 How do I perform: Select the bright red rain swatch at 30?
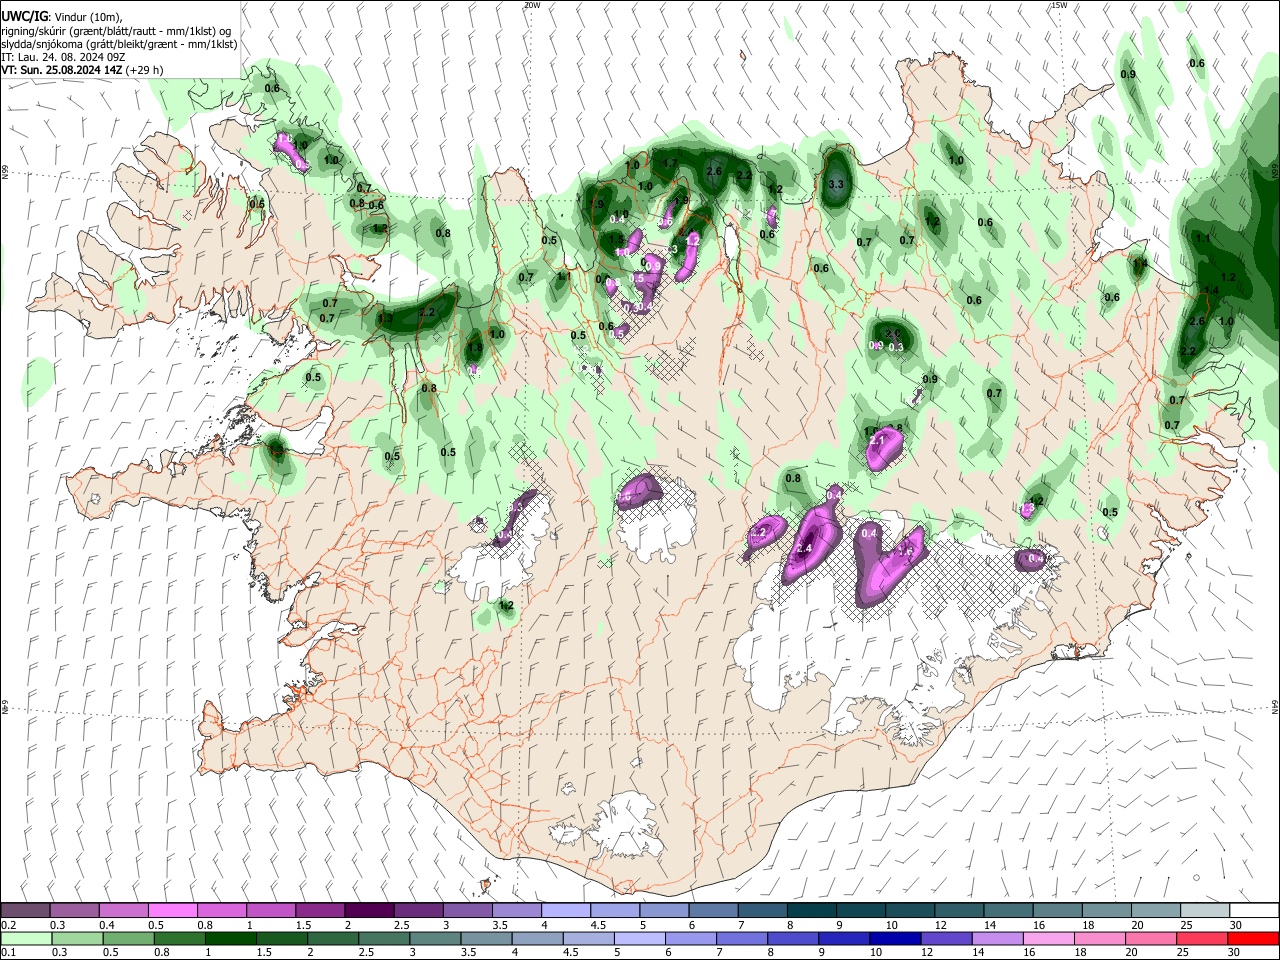click(x=1252, y=938)
